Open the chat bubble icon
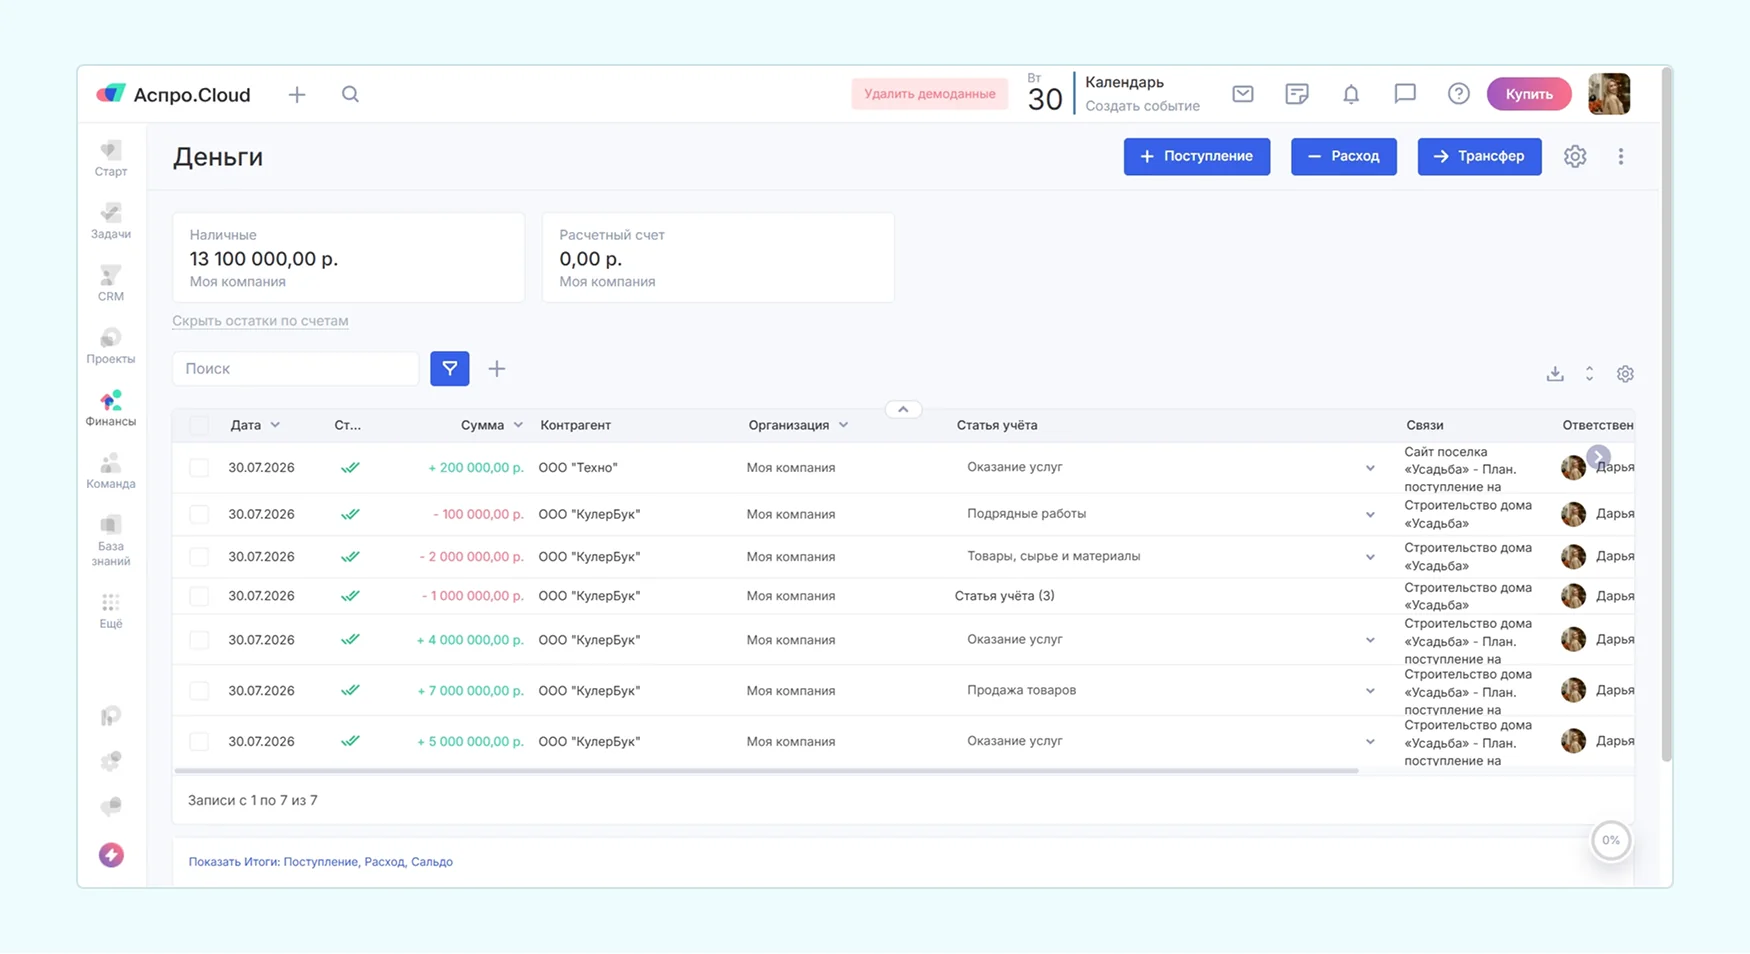The width and height of the screenshot is (1750, 954). [1405, 94]
